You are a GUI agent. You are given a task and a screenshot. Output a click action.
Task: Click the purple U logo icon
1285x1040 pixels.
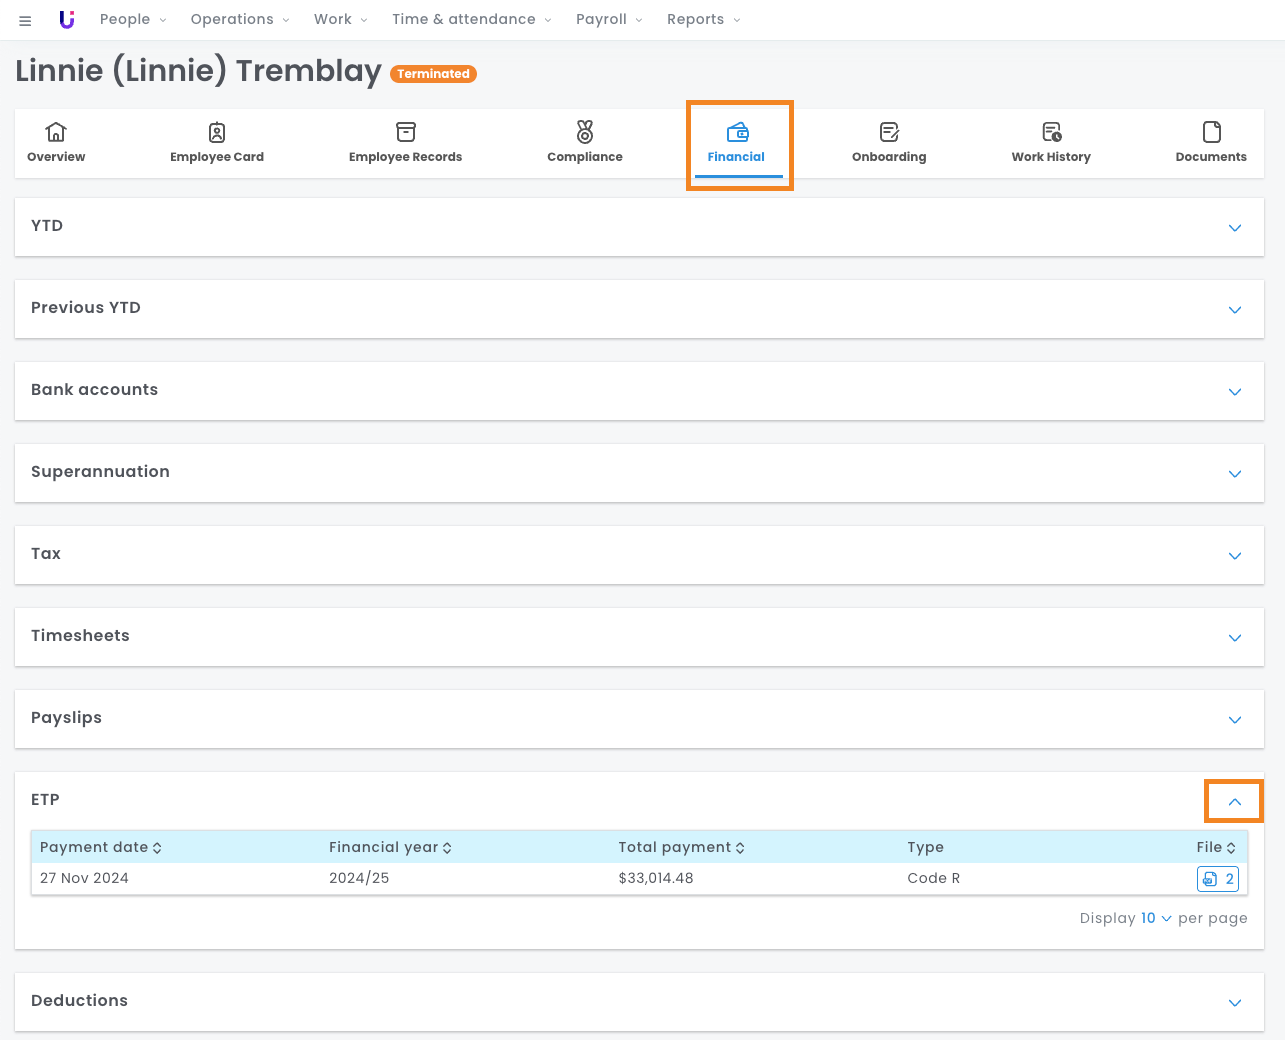(x=67, y=20)
